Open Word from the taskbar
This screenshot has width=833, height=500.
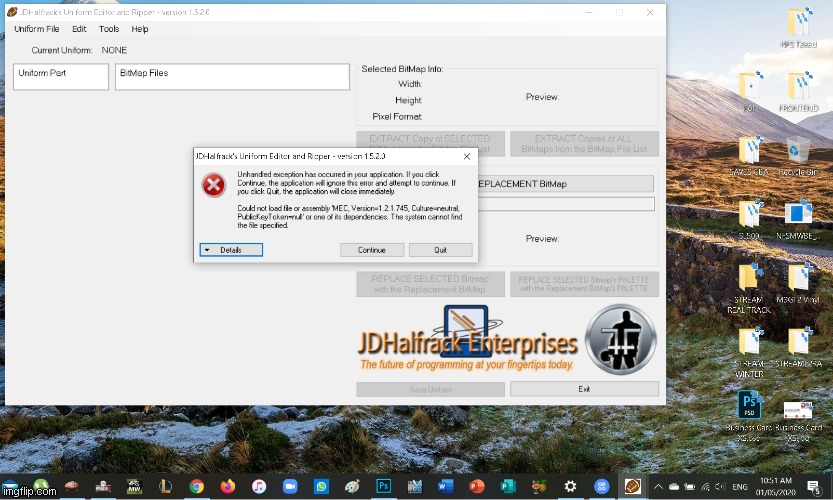tap(445, 486)
